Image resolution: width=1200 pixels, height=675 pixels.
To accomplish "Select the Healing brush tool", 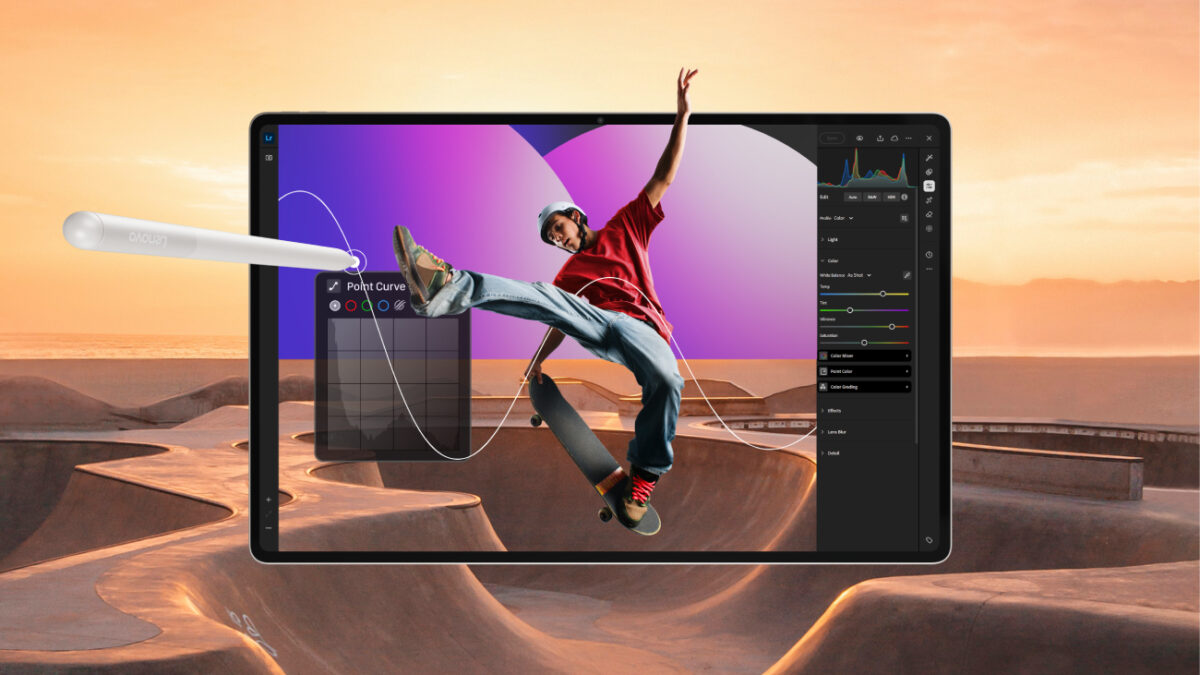I will pos(929,200).
